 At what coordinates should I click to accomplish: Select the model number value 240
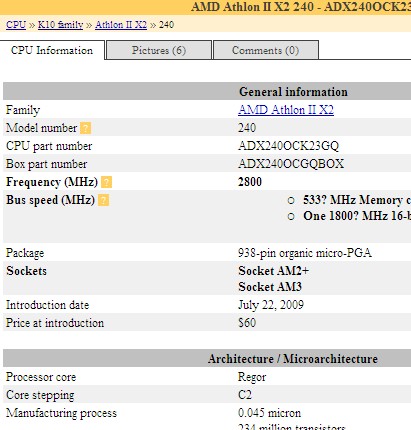(x=247, y=128)
